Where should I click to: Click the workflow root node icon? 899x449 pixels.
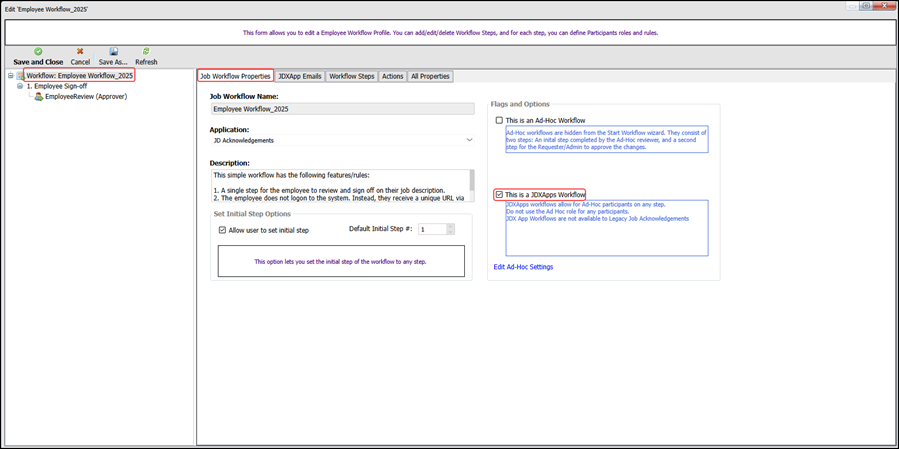point(19,76)
